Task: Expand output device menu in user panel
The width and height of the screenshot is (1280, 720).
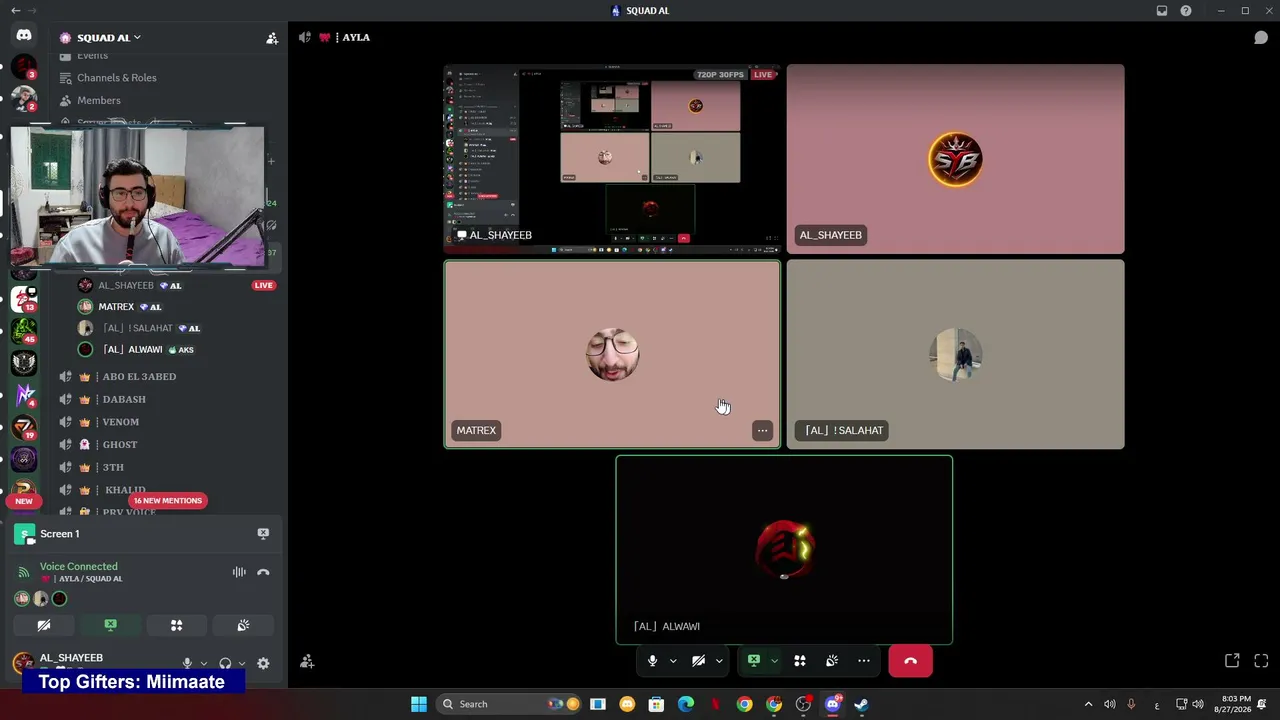Action: pyautogui.click(x=242, y=663)
